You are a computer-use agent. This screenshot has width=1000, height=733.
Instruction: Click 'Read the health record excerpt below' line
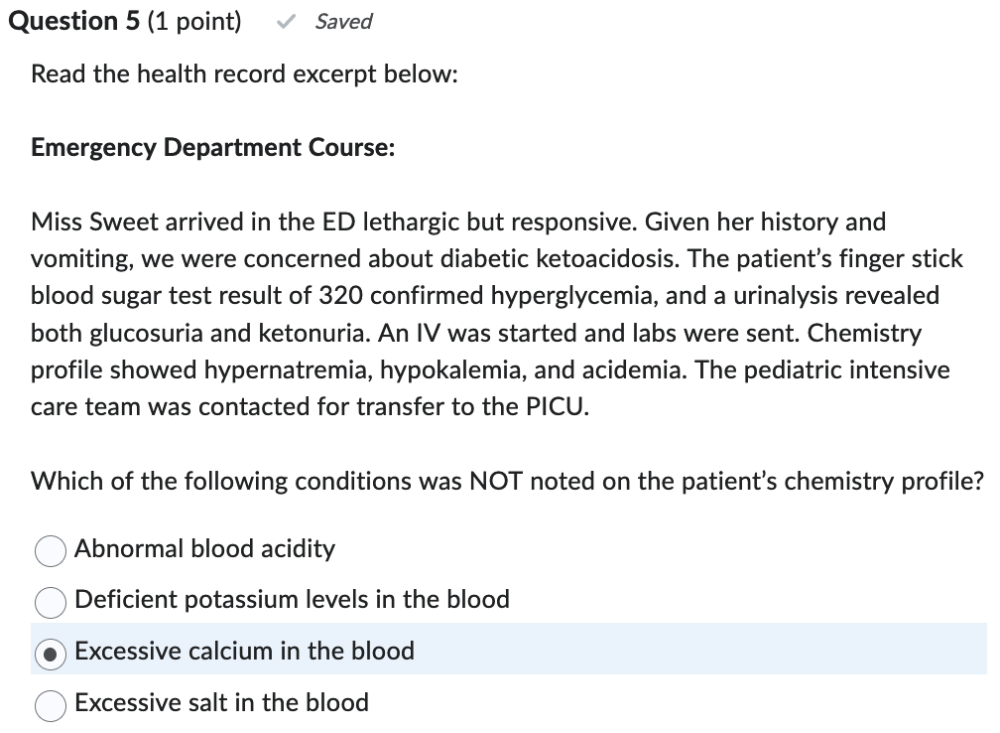click(244, 75)
